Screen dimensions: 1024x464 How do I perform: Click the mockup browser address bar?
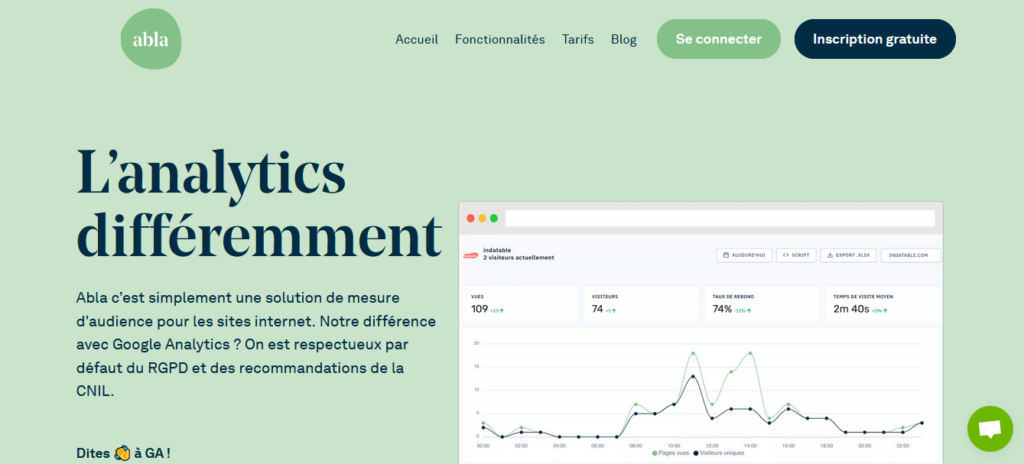pyautogui.click(x=720, y=218)
